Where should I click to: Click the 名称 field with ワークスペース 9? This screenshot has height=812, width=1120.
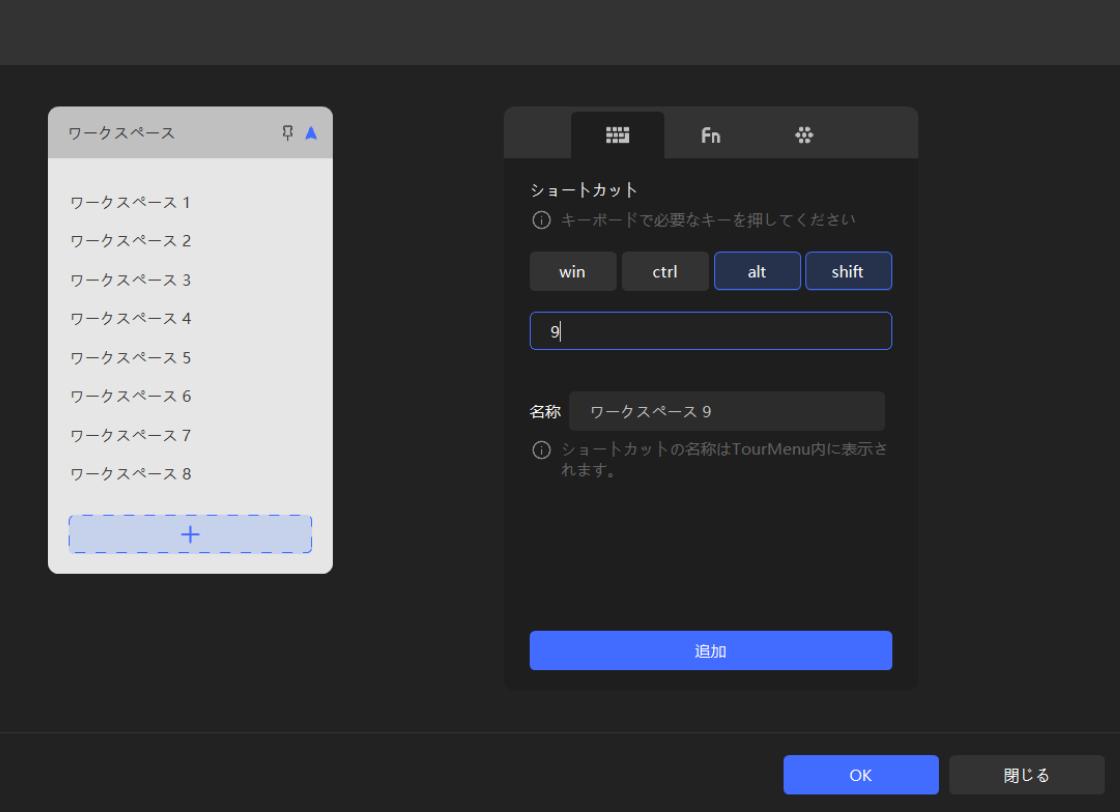[x=726, y=411]
